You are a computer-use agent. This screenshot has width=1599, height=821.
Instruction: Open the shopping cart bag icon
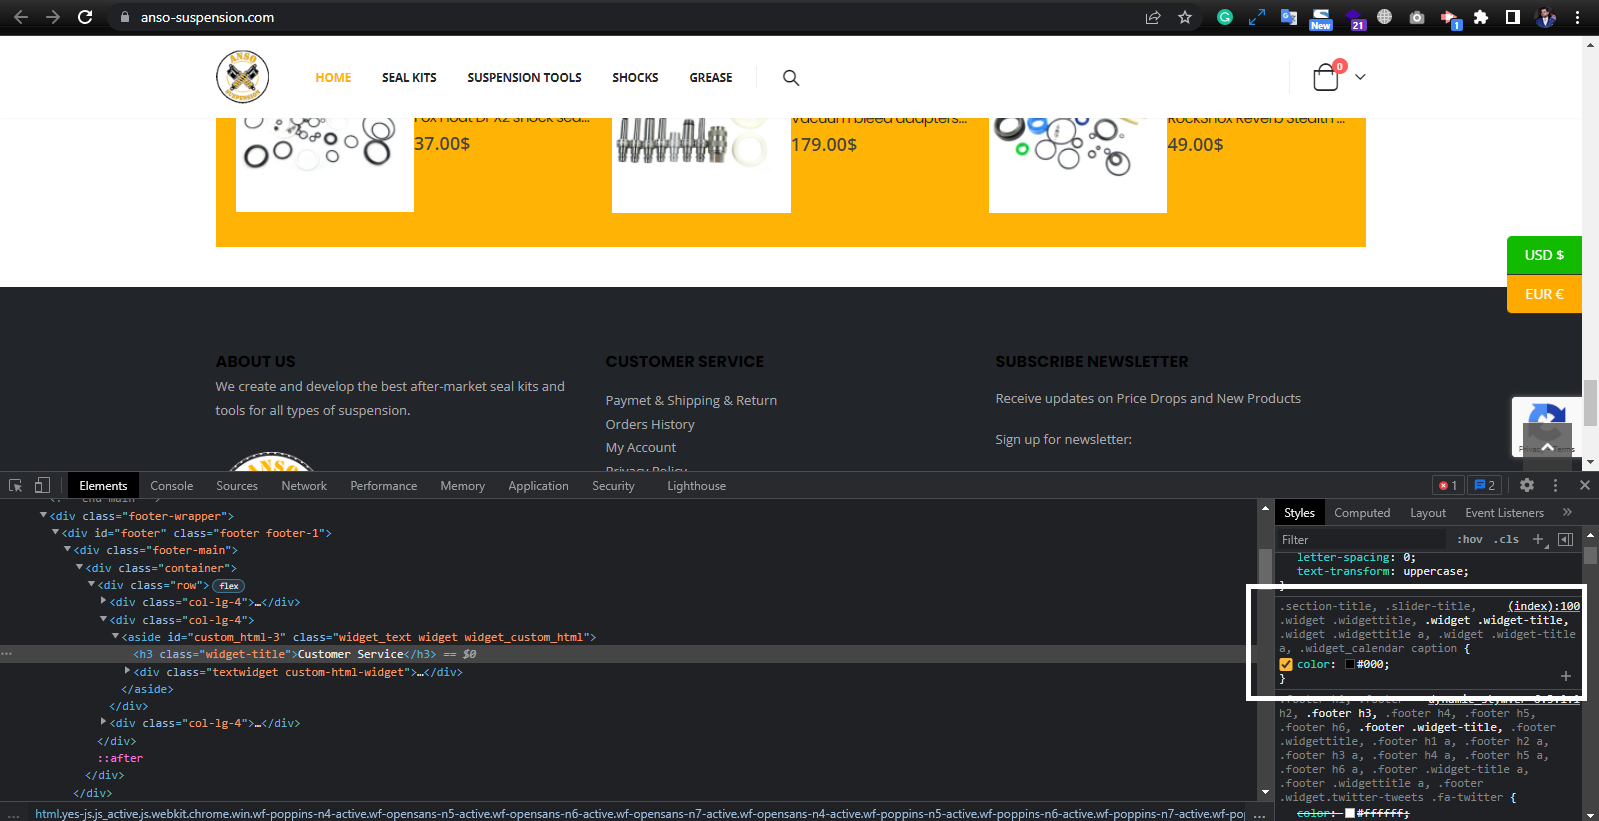(1326, 77)
